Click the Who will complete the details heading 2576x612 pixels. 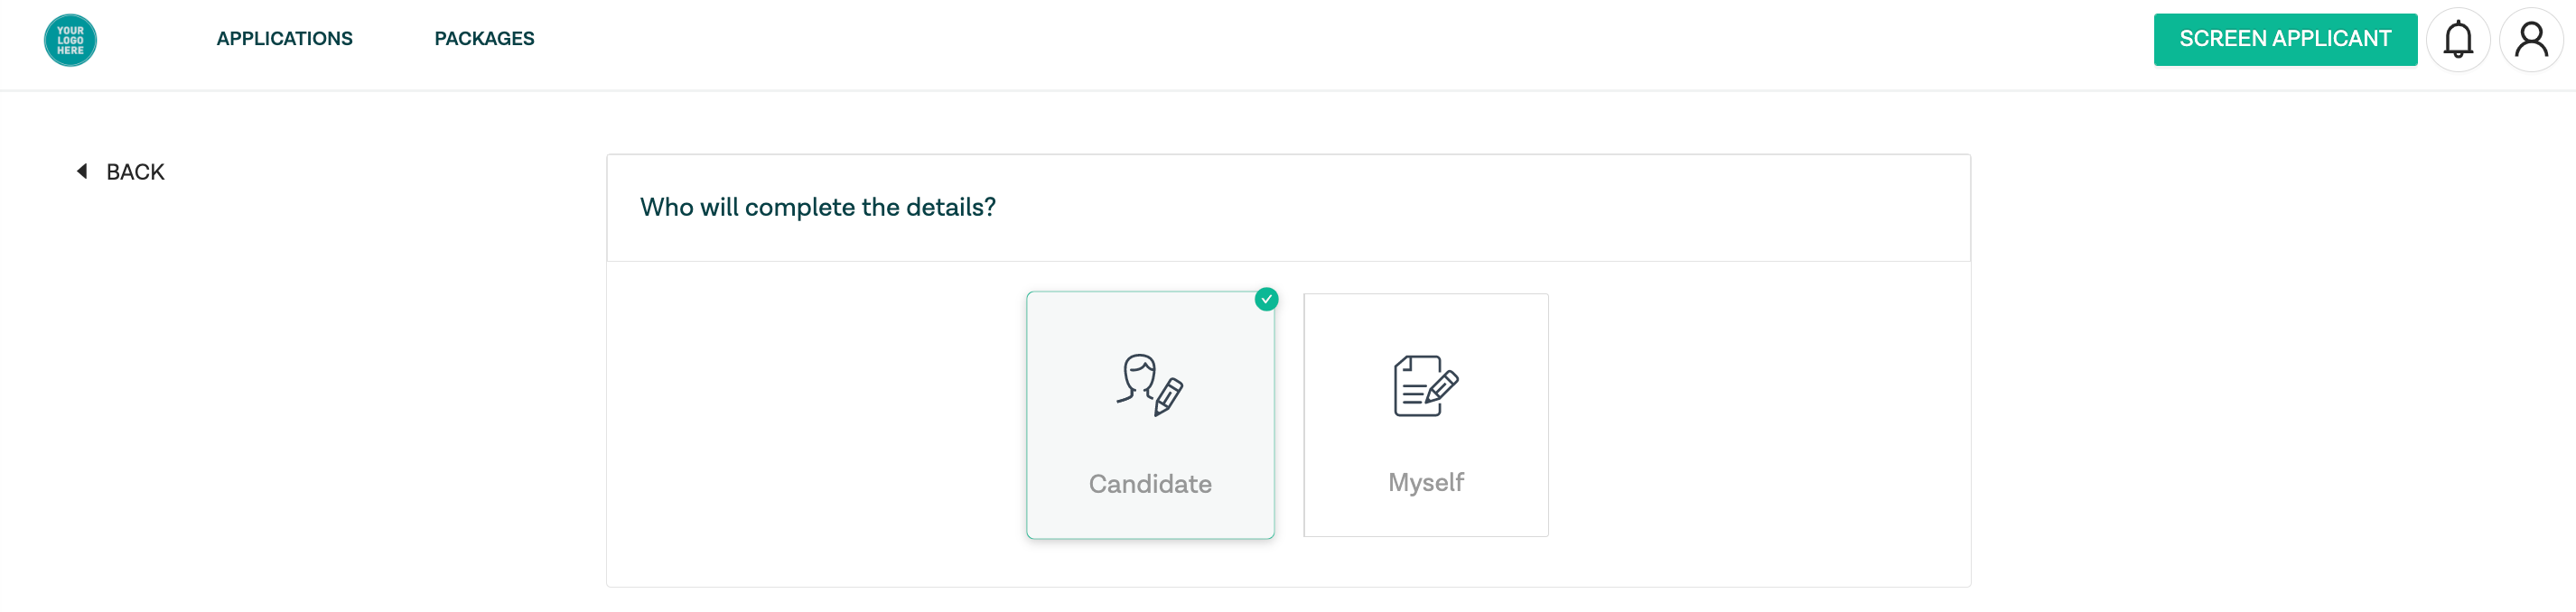[818, 207]
